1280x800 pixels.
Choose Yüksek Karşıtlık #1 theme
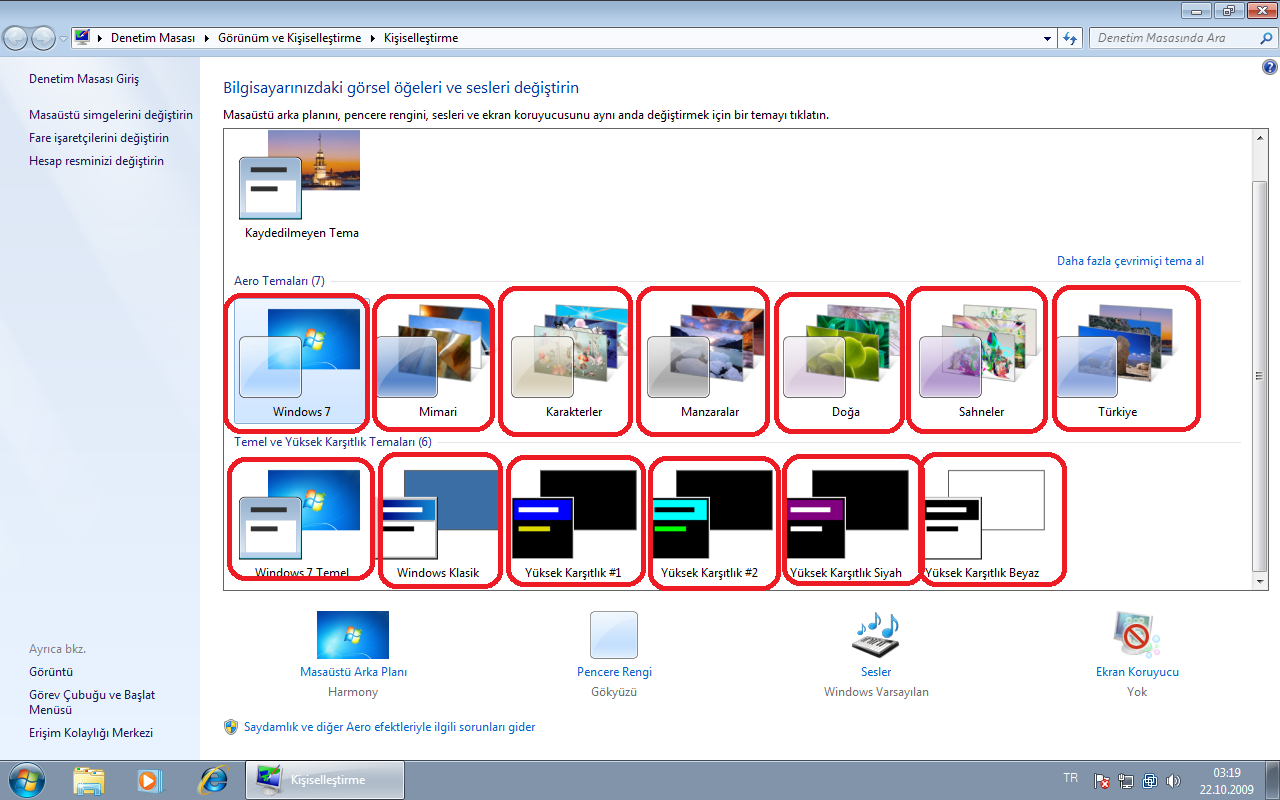click(573, 524)
